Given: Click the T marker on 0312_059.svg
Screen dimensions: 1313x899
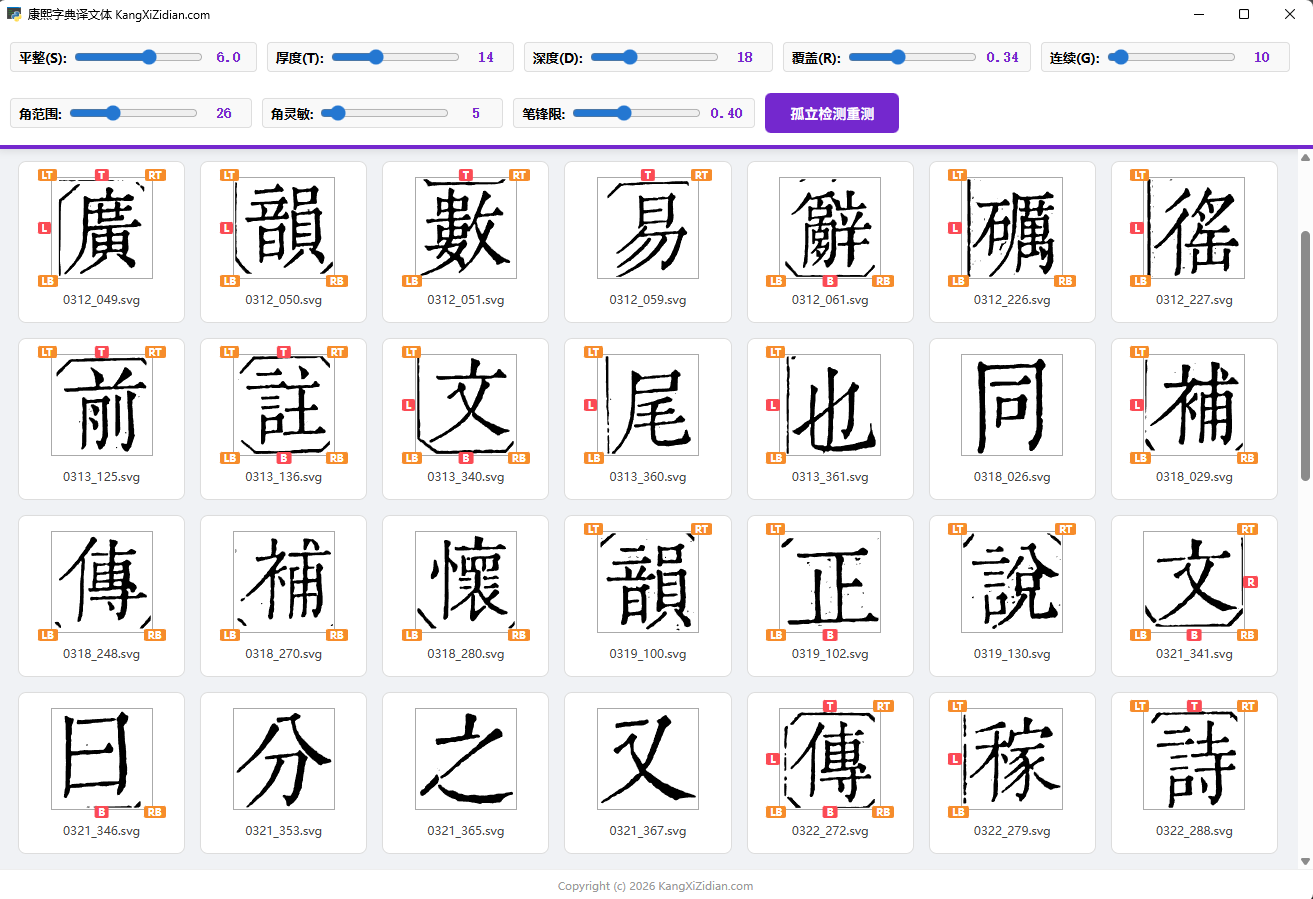Looking at the screenshot, I should click(x=647, y=175).
